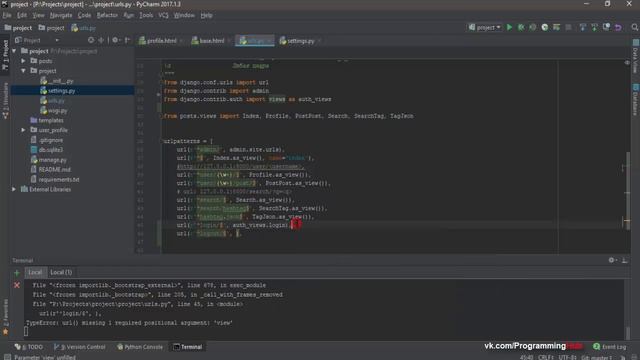Viewport: 640px width, 360px height.
Task: Select manage.py in the project tree
Action: pyautogui.click(x=49, y=160)
